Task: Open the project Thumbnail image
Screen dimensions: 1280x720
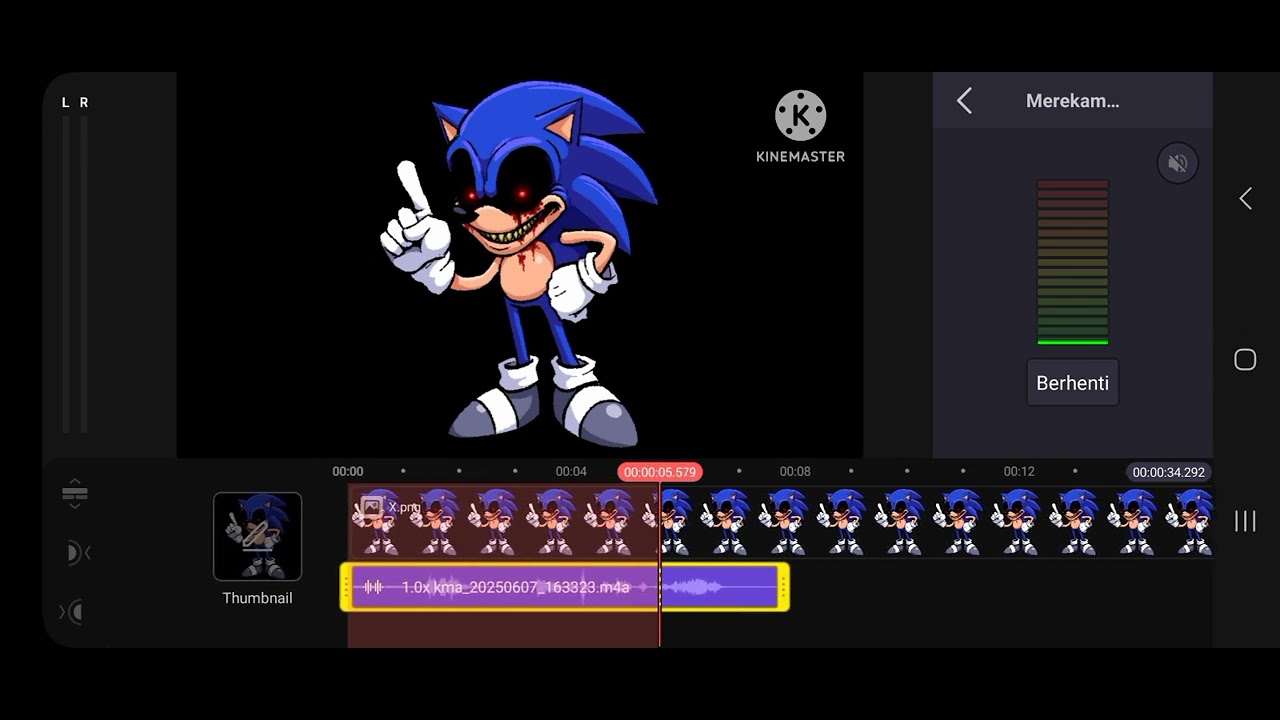Action: pos(257,536)
